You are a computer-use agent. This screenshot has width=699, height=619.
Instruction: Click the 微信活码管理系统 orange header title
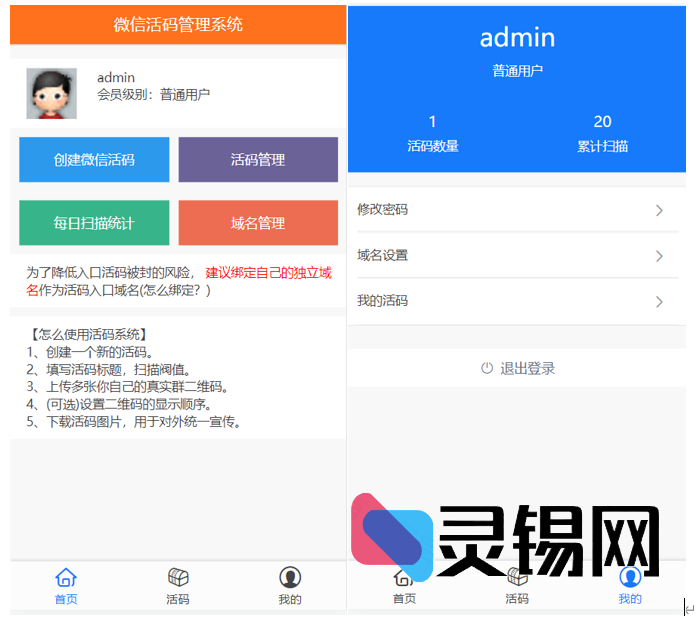[x=178, y=24]
